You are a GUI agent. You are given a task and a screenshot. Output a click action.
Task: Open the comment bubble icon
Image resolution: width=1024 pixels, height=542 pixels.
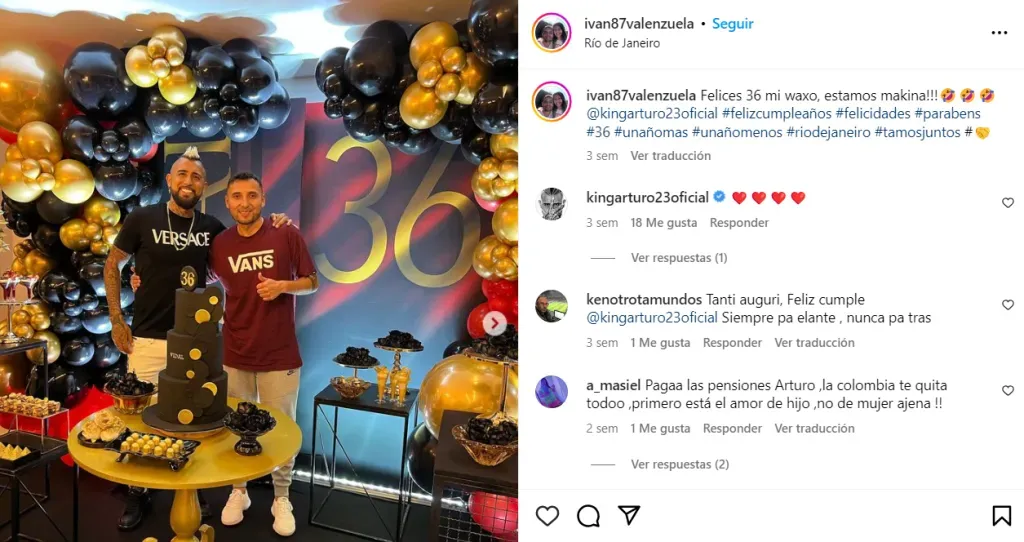point(588,516)
